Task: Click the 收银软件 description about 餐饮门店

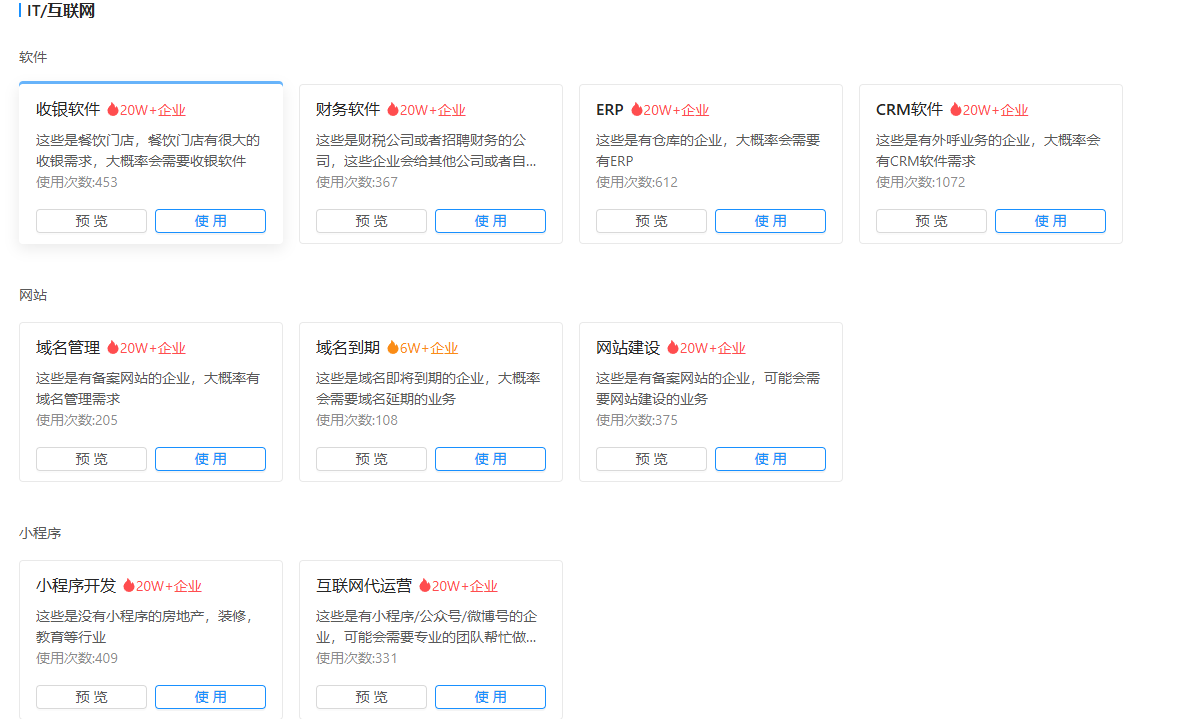Action: coord(148,151)
